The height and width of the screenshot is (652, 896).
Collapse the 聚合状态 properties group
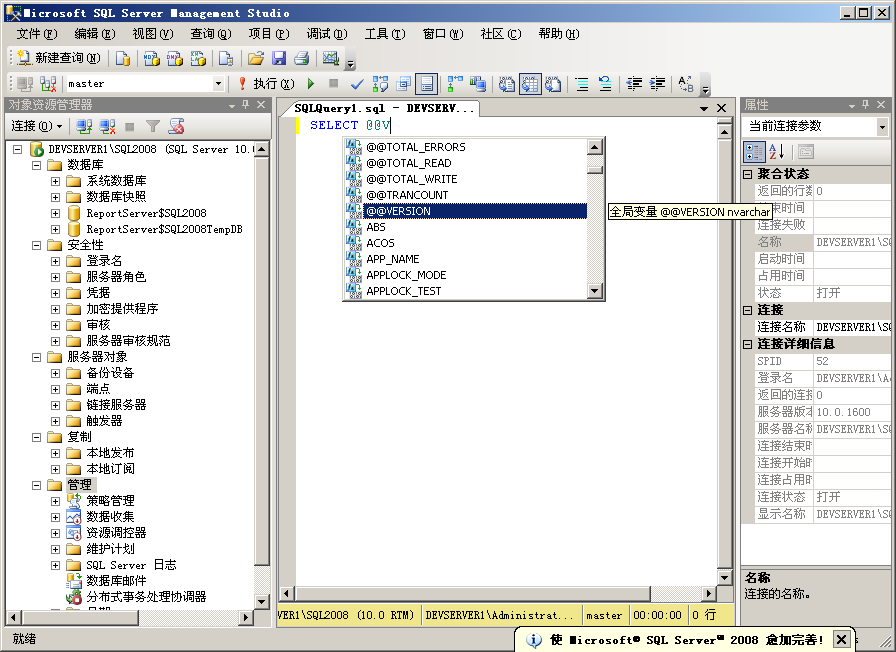pyautogui.click(x=747, y=174)
